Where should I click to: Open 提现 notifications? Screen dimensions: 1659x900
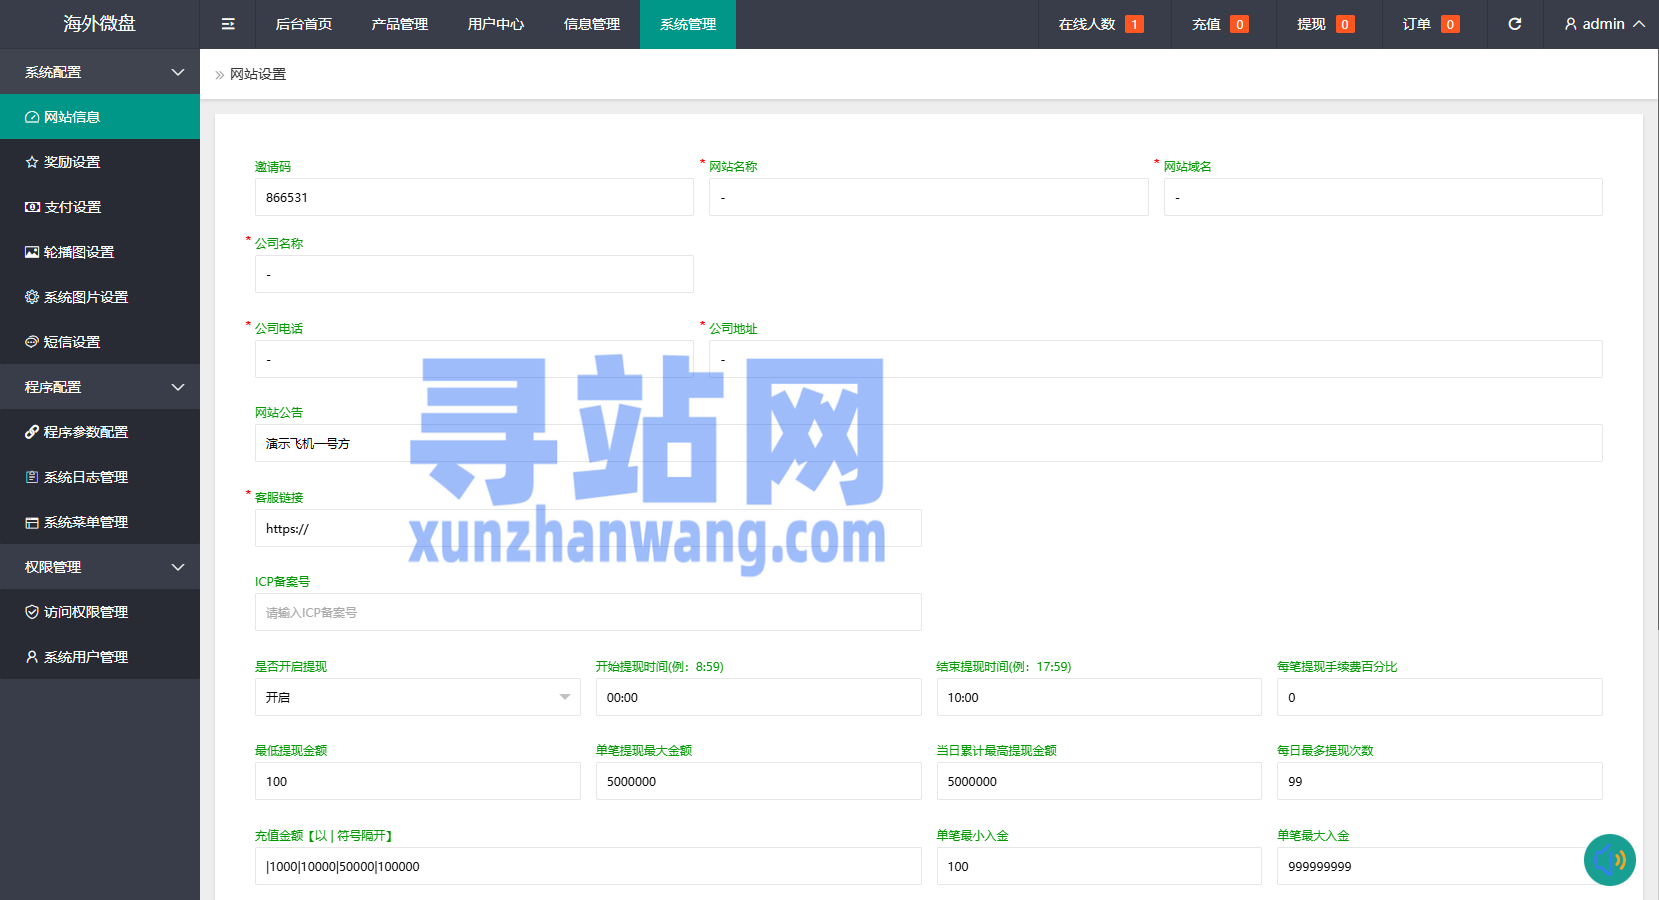[1325, 24]
